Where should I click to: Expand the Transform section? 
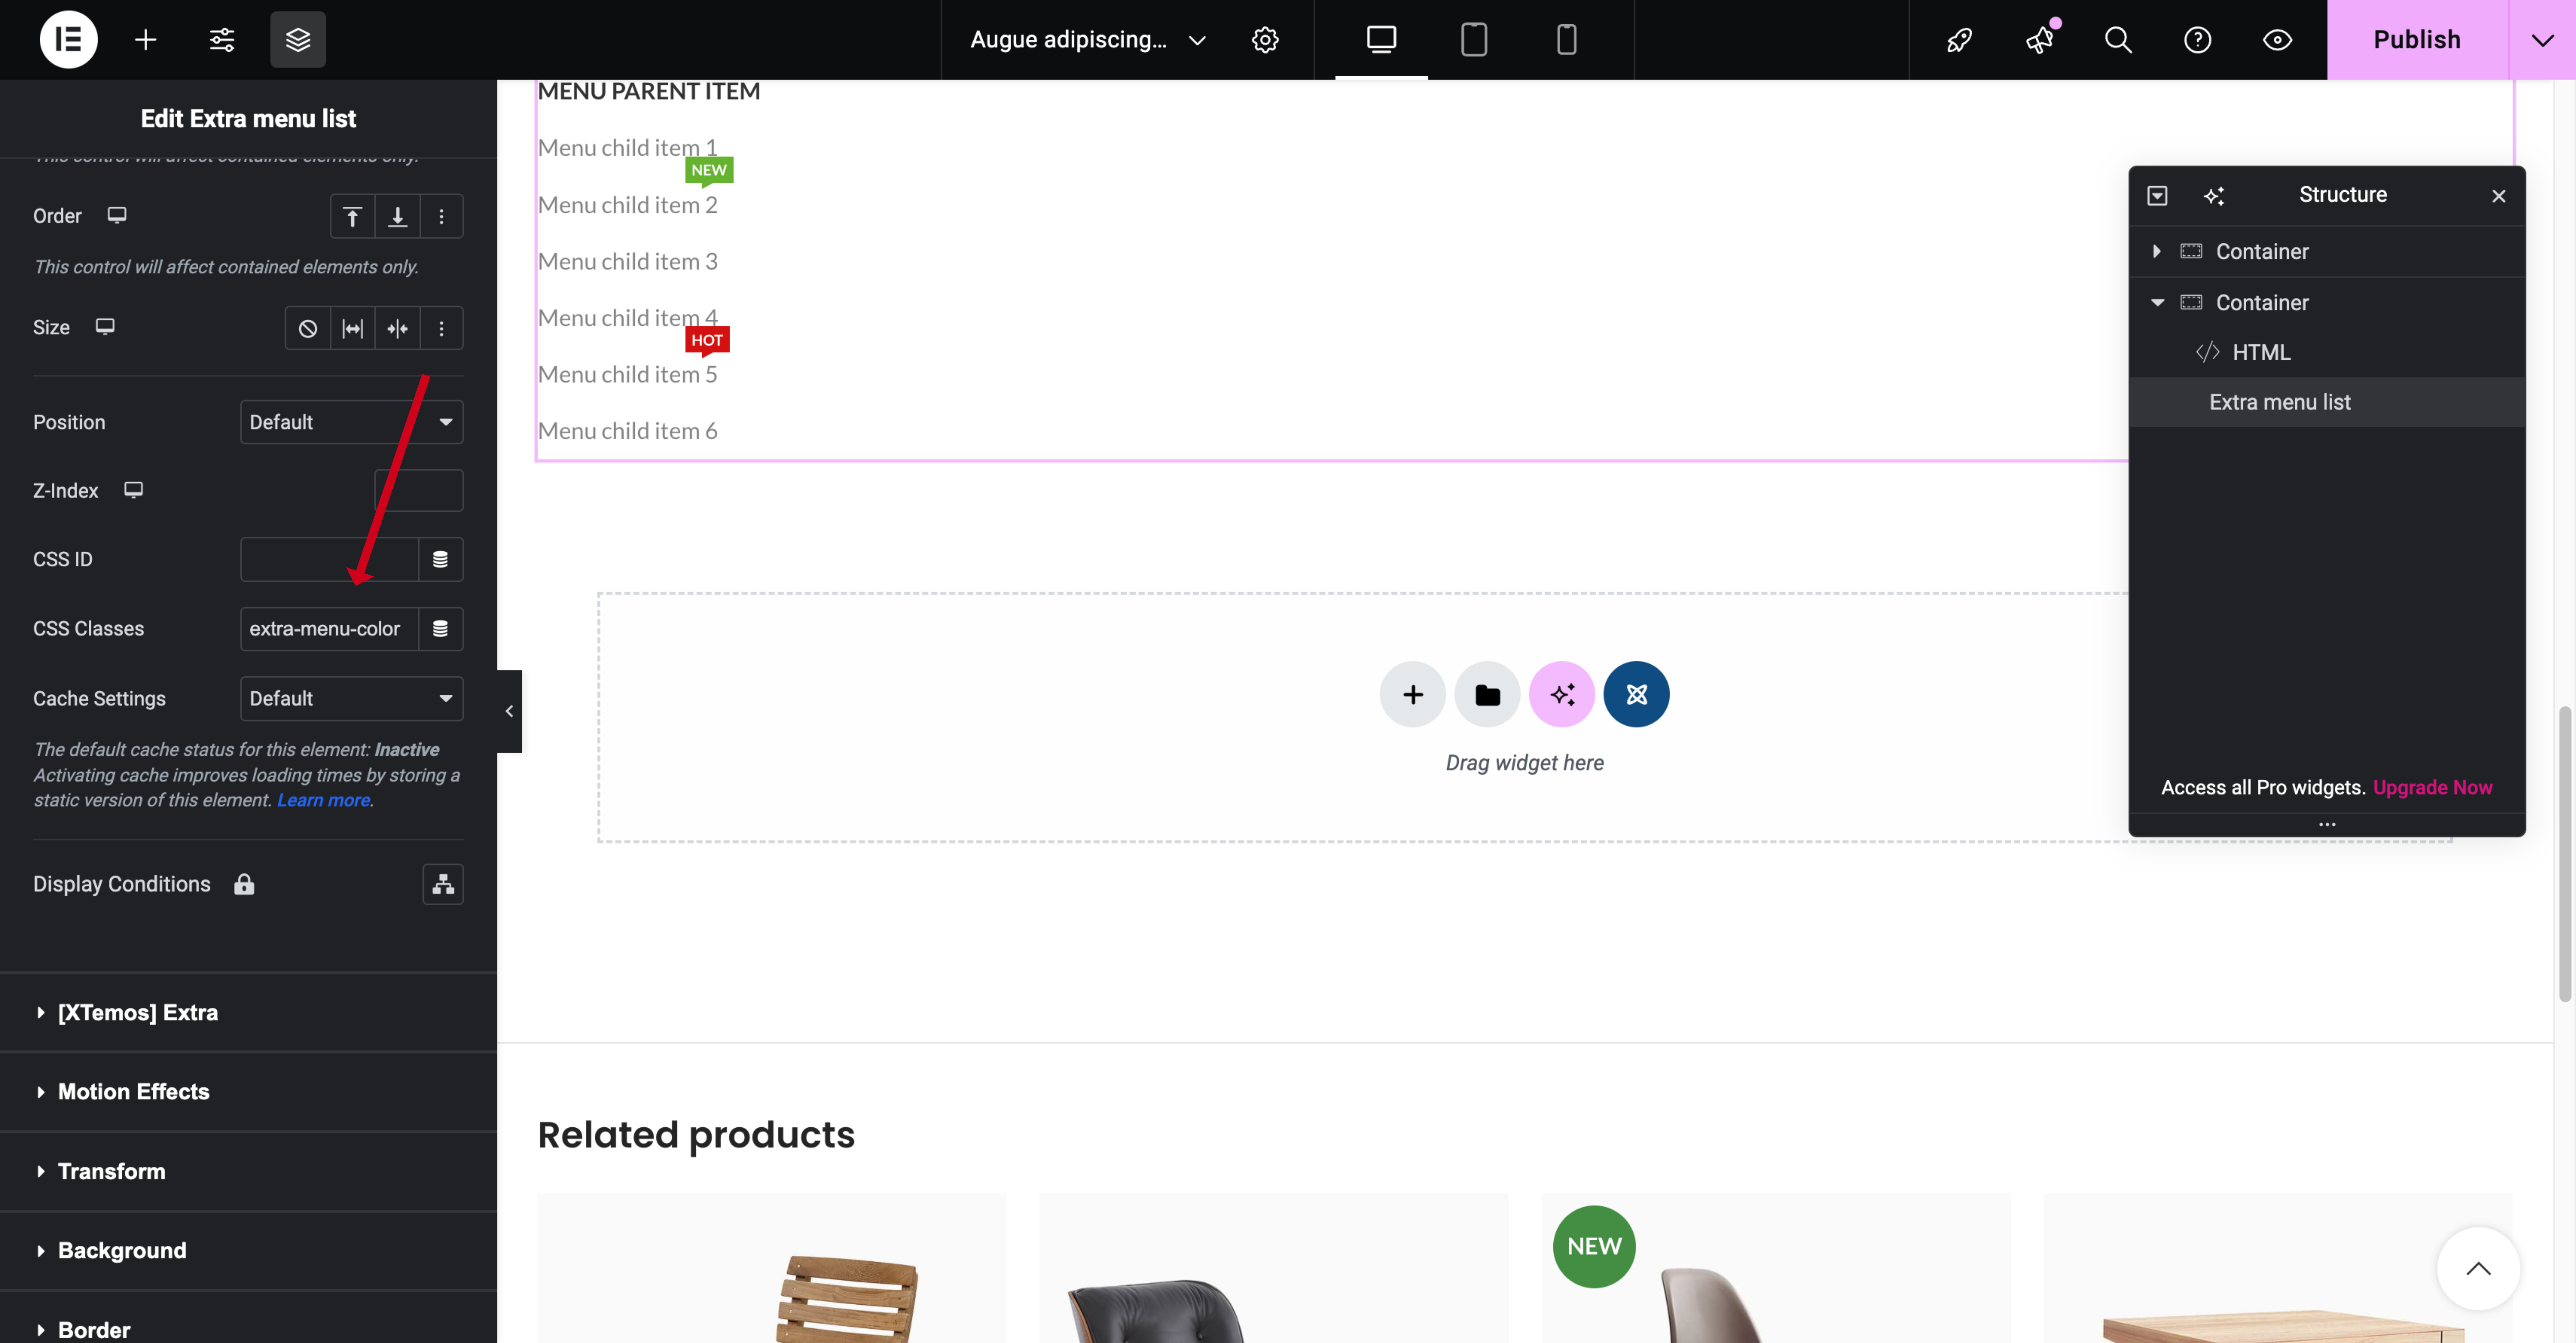(x=248, y=1171)
